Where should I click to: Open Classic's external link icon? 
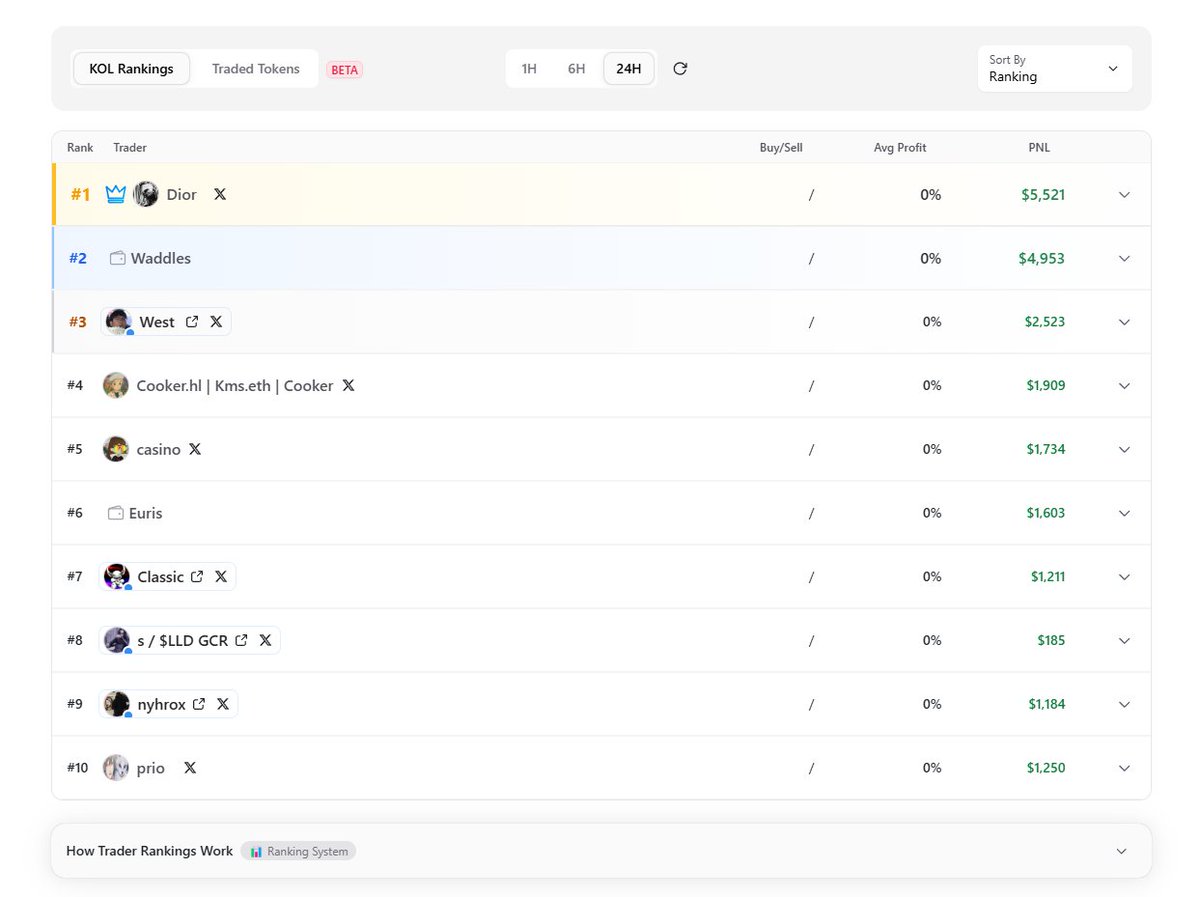(x=197, y=577)
